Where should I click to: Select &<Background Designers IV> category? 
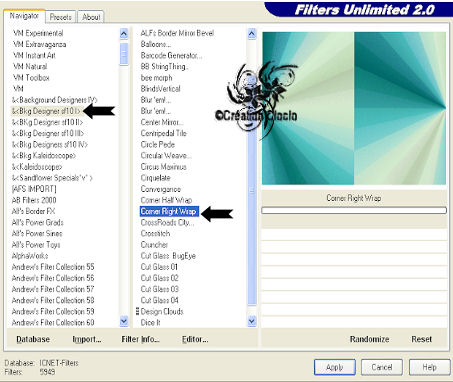[54, 100]
